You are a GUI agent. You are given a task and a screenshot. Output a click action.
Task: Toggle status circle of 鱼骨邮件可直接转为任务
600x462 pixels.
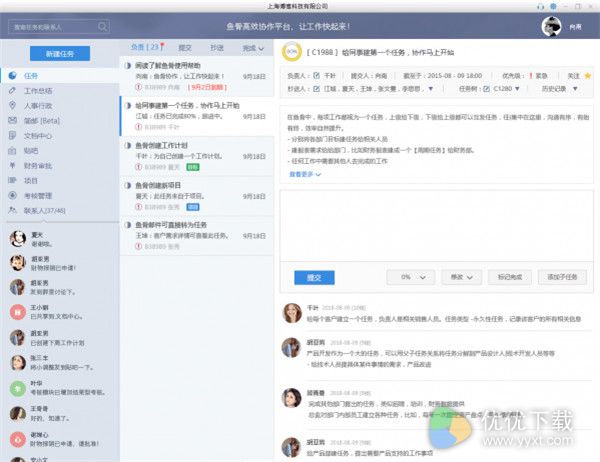(128, 225)
